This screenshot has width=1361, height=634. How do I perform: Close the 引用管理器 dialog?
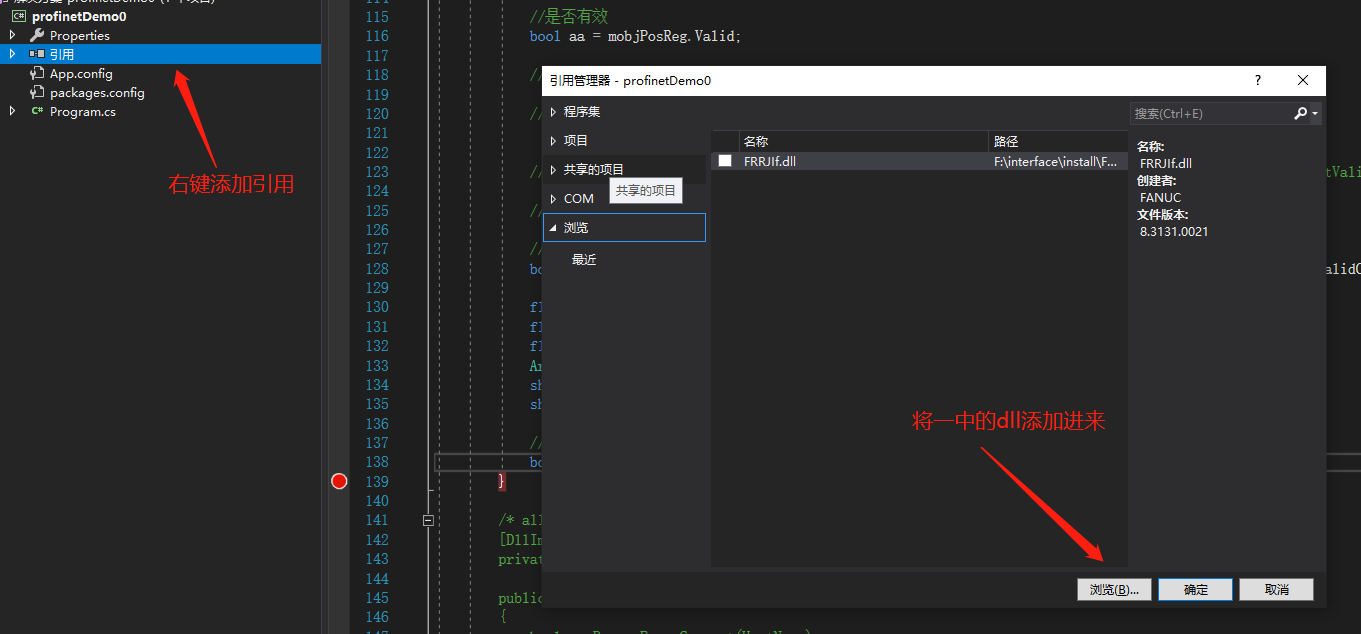coord(1303,80)
